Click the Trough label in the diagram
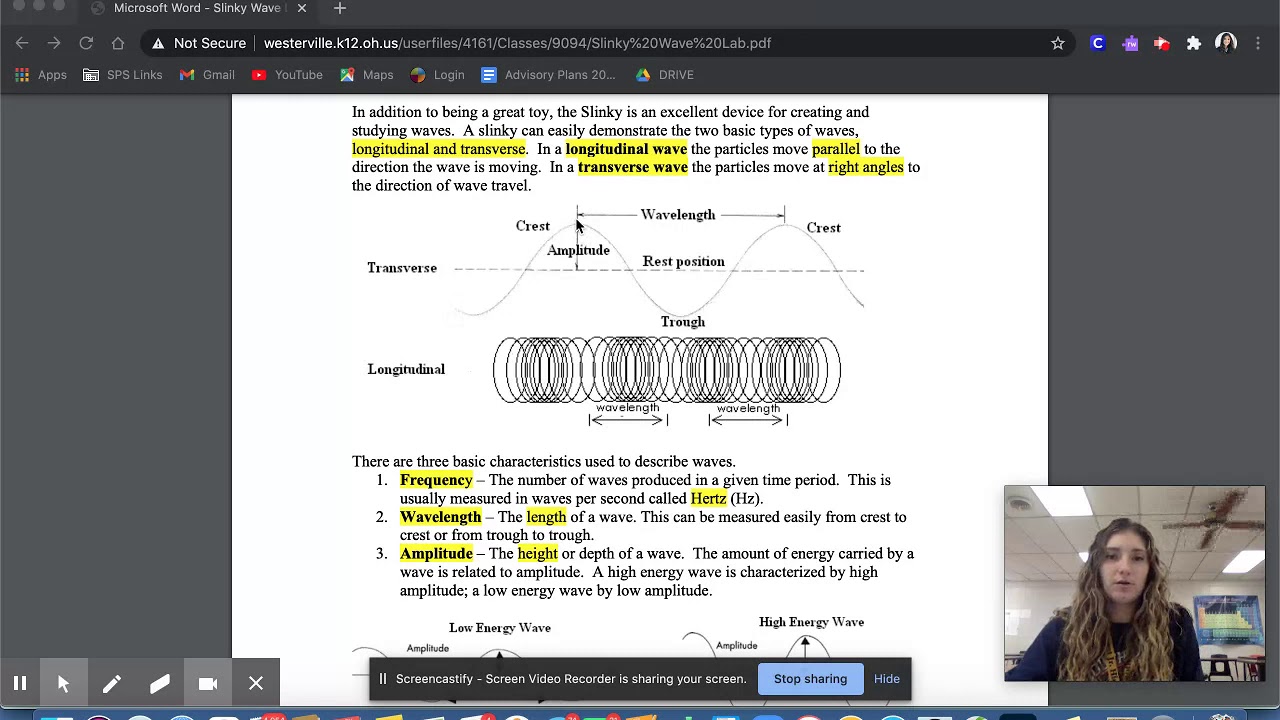Viewport: 1280px width, 720px height. 683,322
